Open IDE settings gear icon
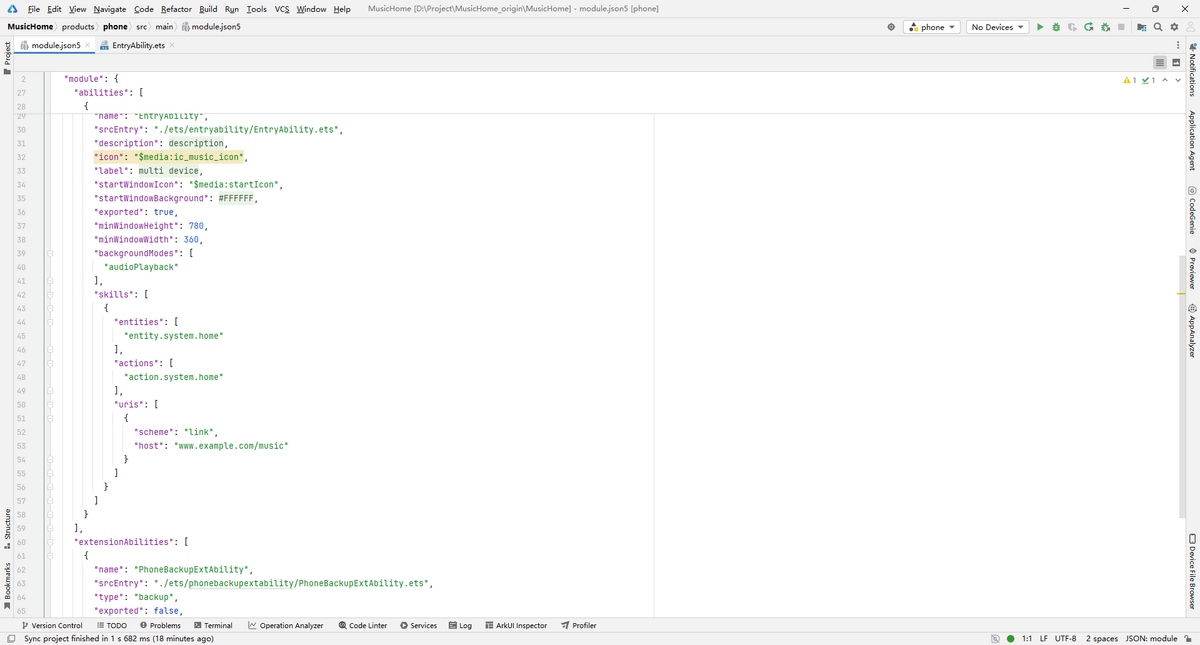1200x645 pixels. [1175, 27]
